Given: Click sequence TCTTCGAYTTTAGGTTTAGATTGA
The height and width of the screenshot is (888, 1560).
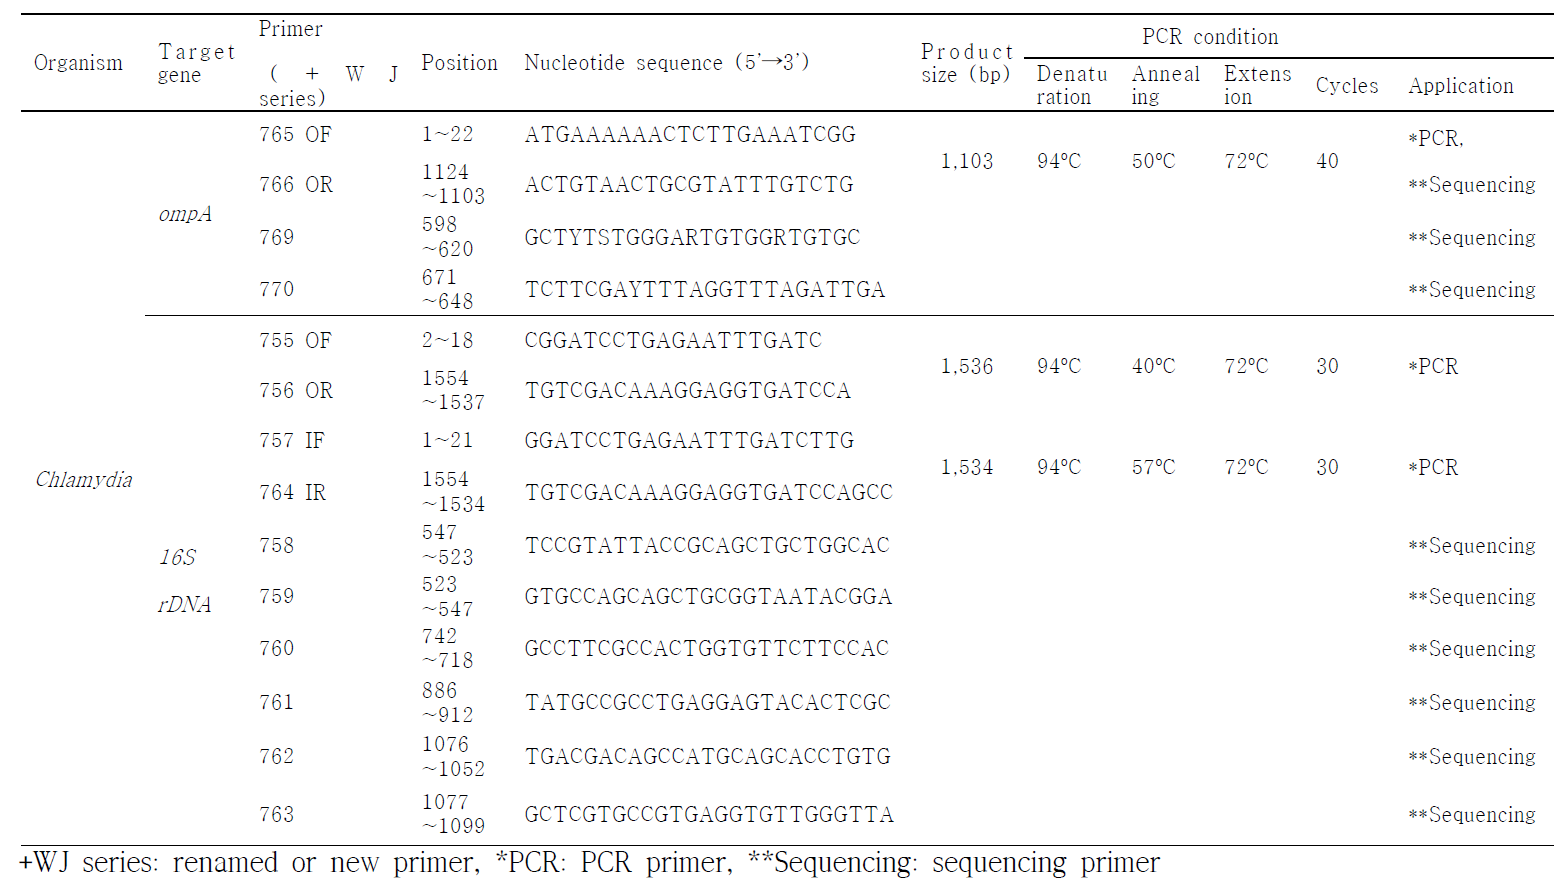Looking at the screenshot, I should 705,290.
